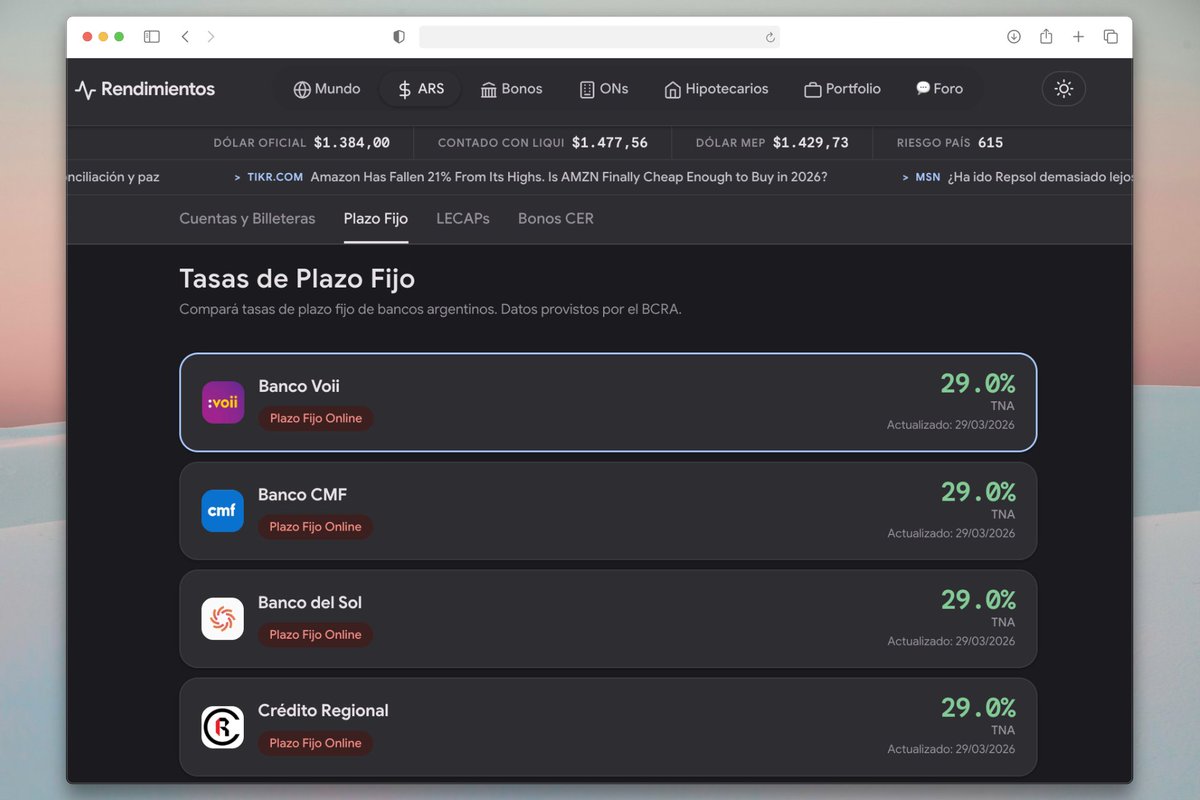The image size is (1200, 800).
Task: Click the 29.0% rate of Banco CMF
Action: 977,491
